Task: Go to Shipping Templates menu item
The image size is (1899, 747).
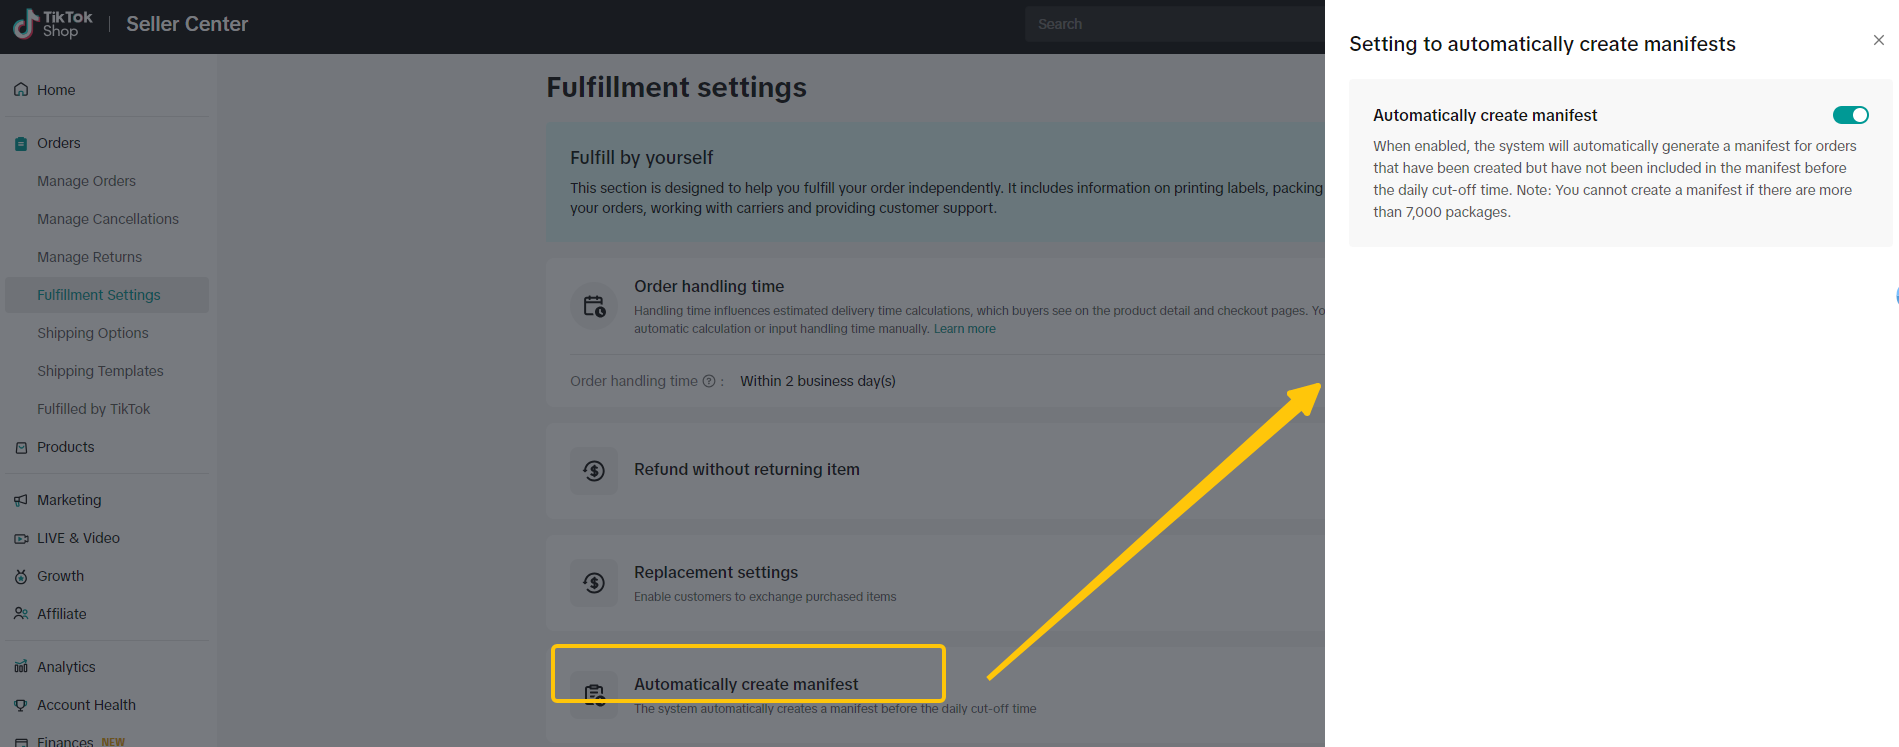Action: (x=100, y=371)
